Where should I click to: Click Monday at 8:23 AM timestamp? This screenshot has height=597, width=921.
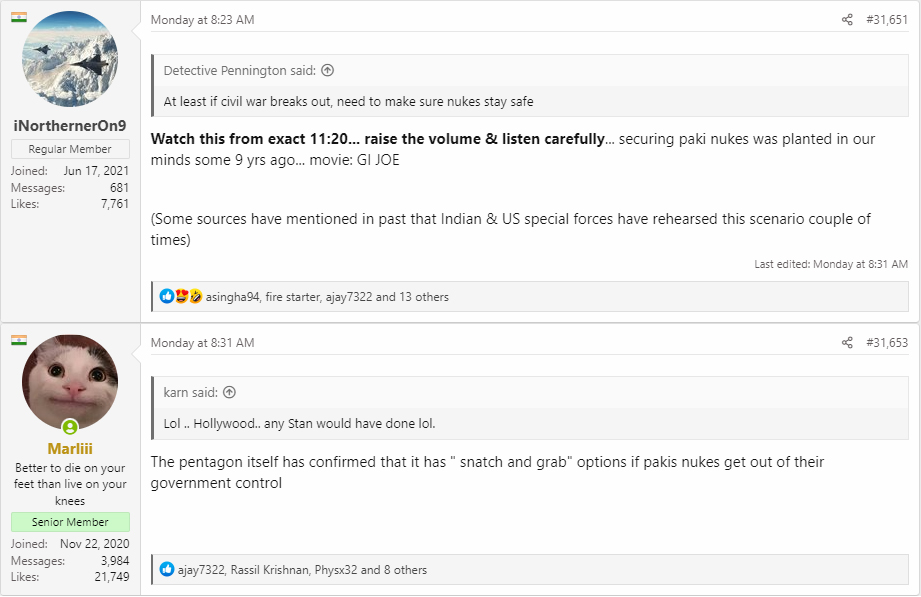(x=203, y=20)
